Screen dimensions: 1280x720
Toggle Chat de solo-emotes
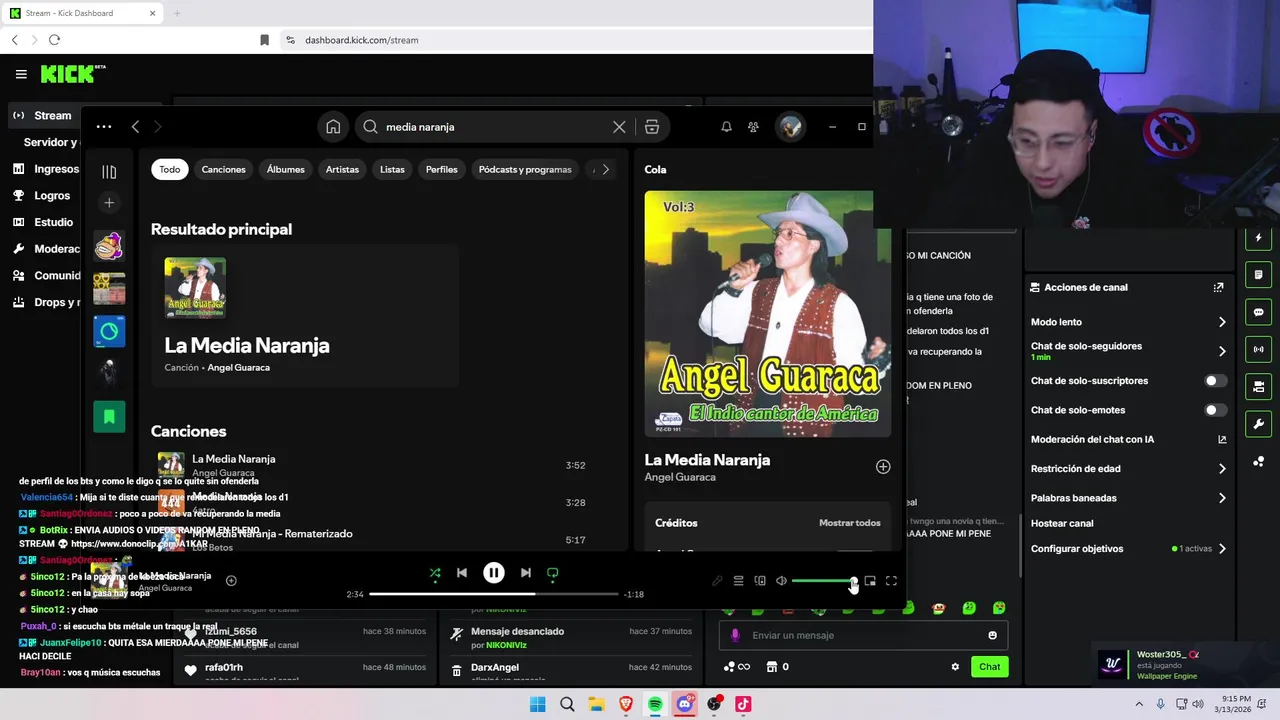1214,410
